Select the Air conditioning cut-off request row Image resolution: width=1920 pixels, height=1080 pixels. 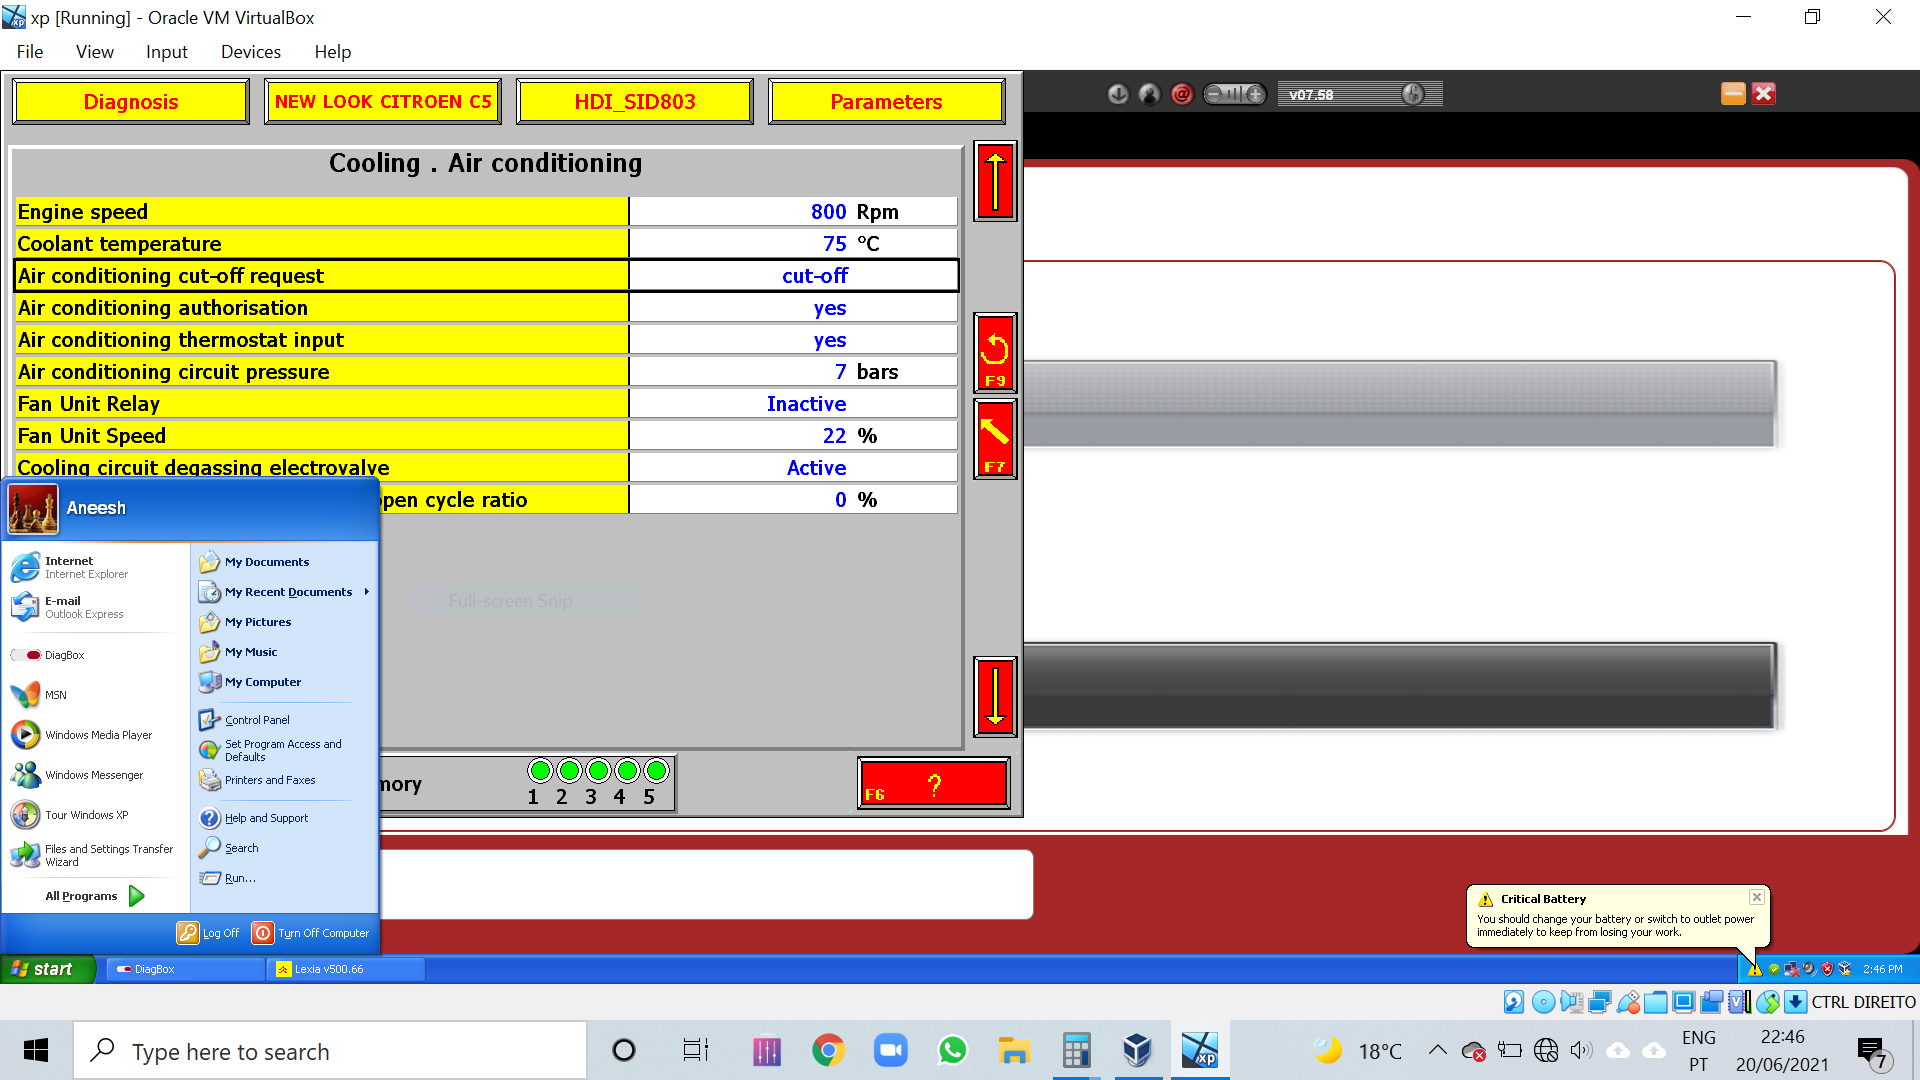point(487,276)
